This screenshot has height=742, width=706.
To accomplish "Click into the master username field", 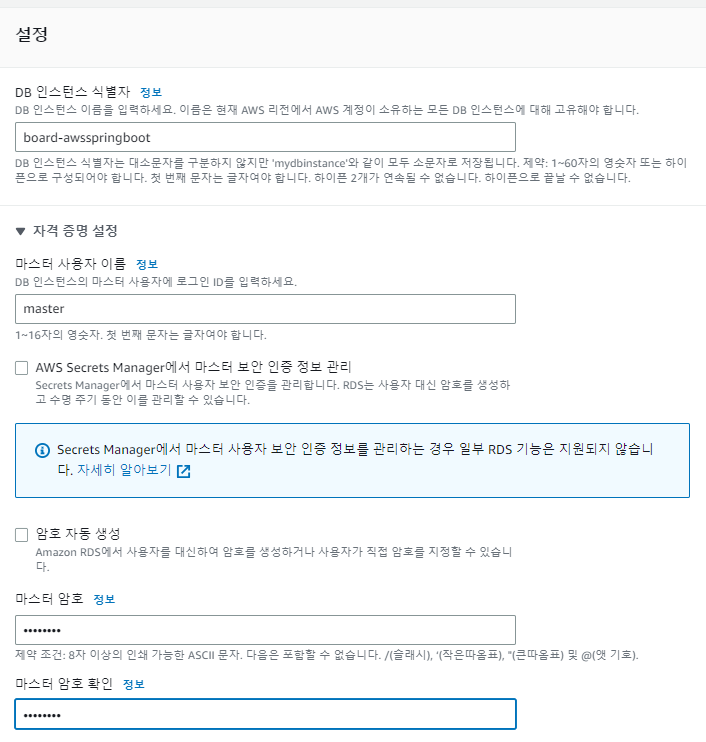I will 265,309.
